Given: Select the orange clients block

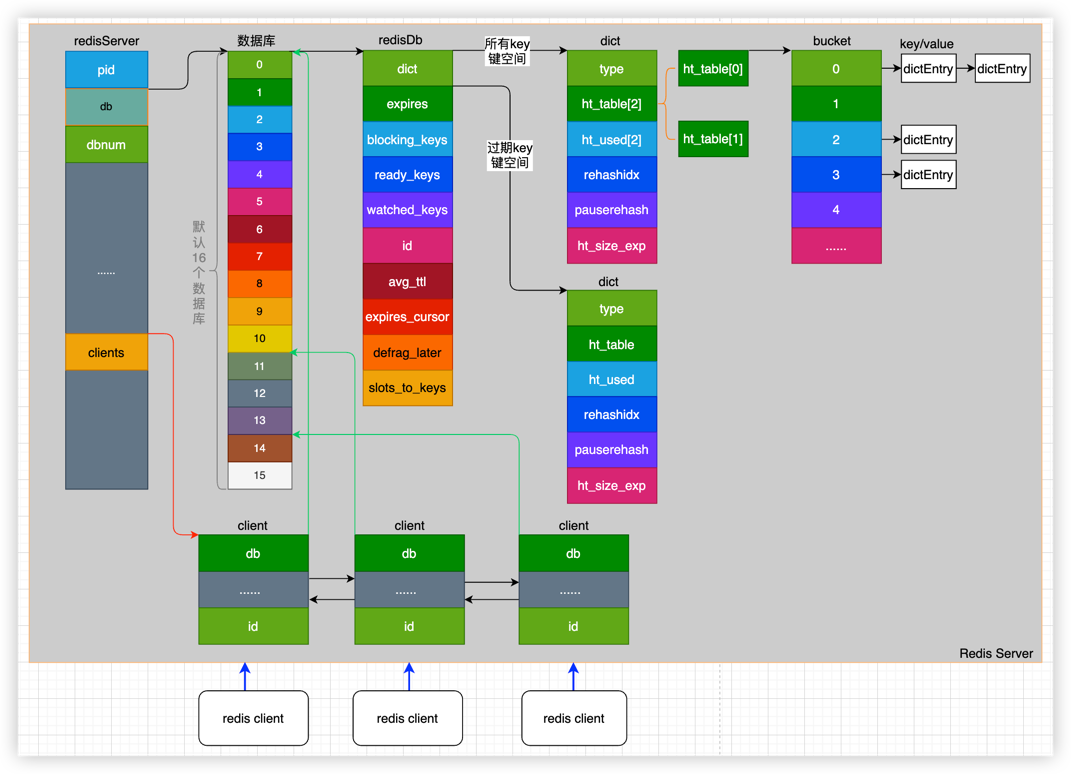Looking at the screenshot, I should click(x=106, y=353).
